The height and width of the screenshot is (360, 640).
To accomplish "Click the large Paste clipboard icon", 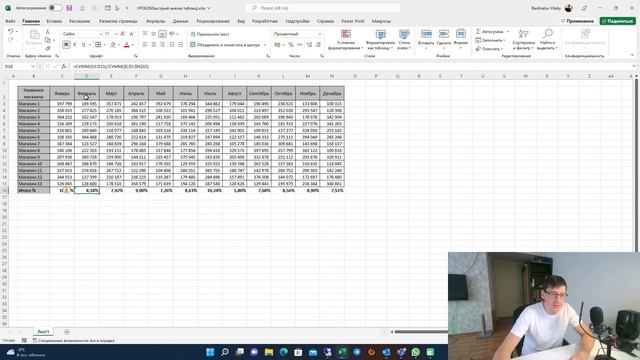I will click(x=34, y=35).
